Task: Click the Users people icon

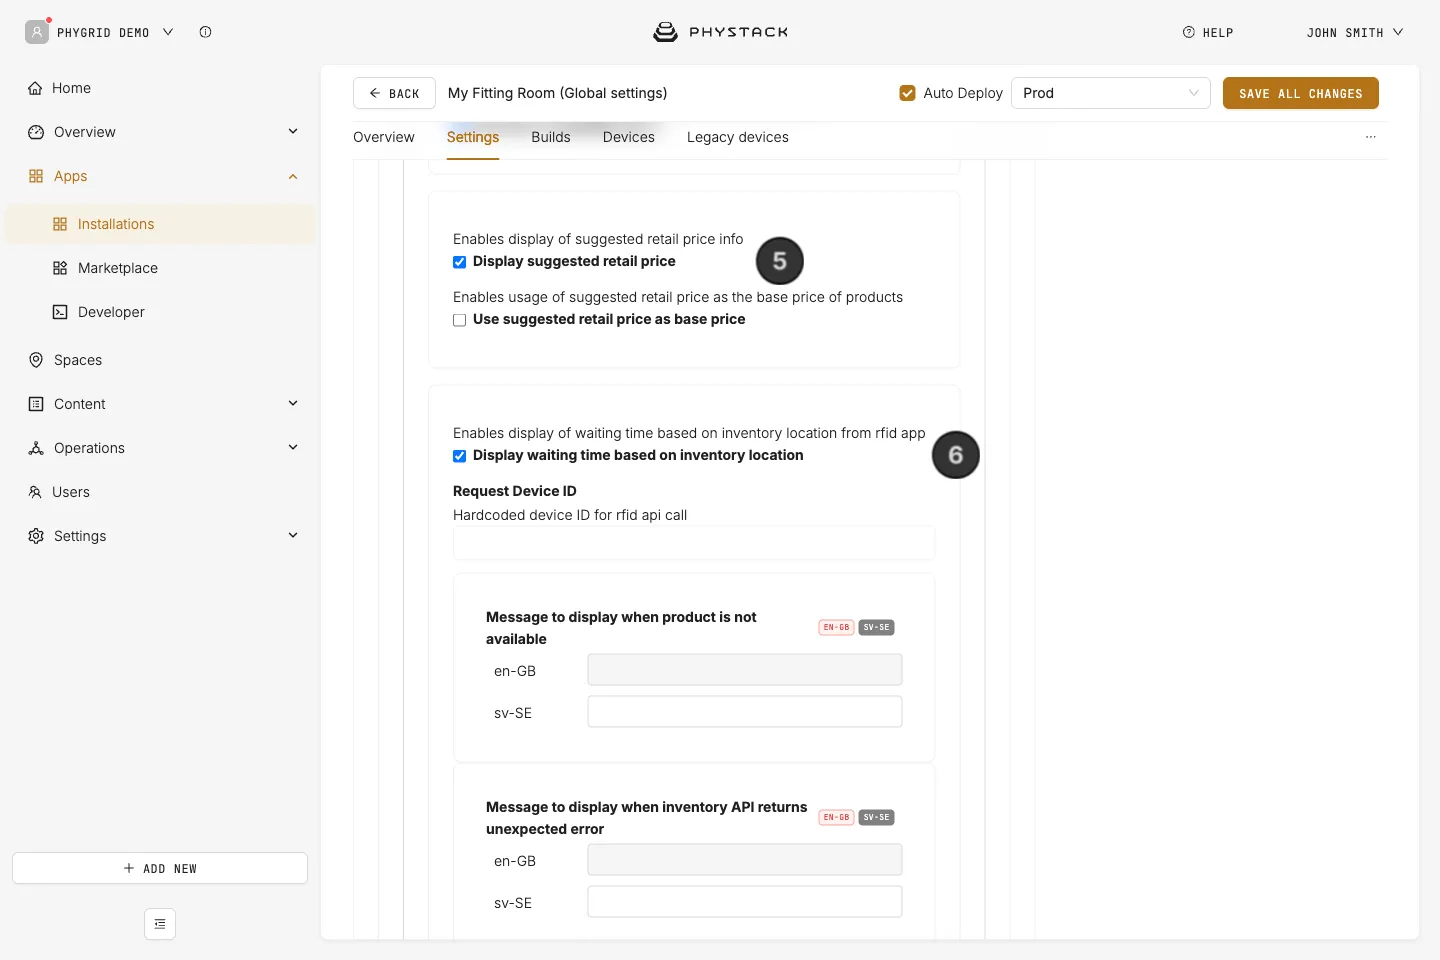Action: 35,492
